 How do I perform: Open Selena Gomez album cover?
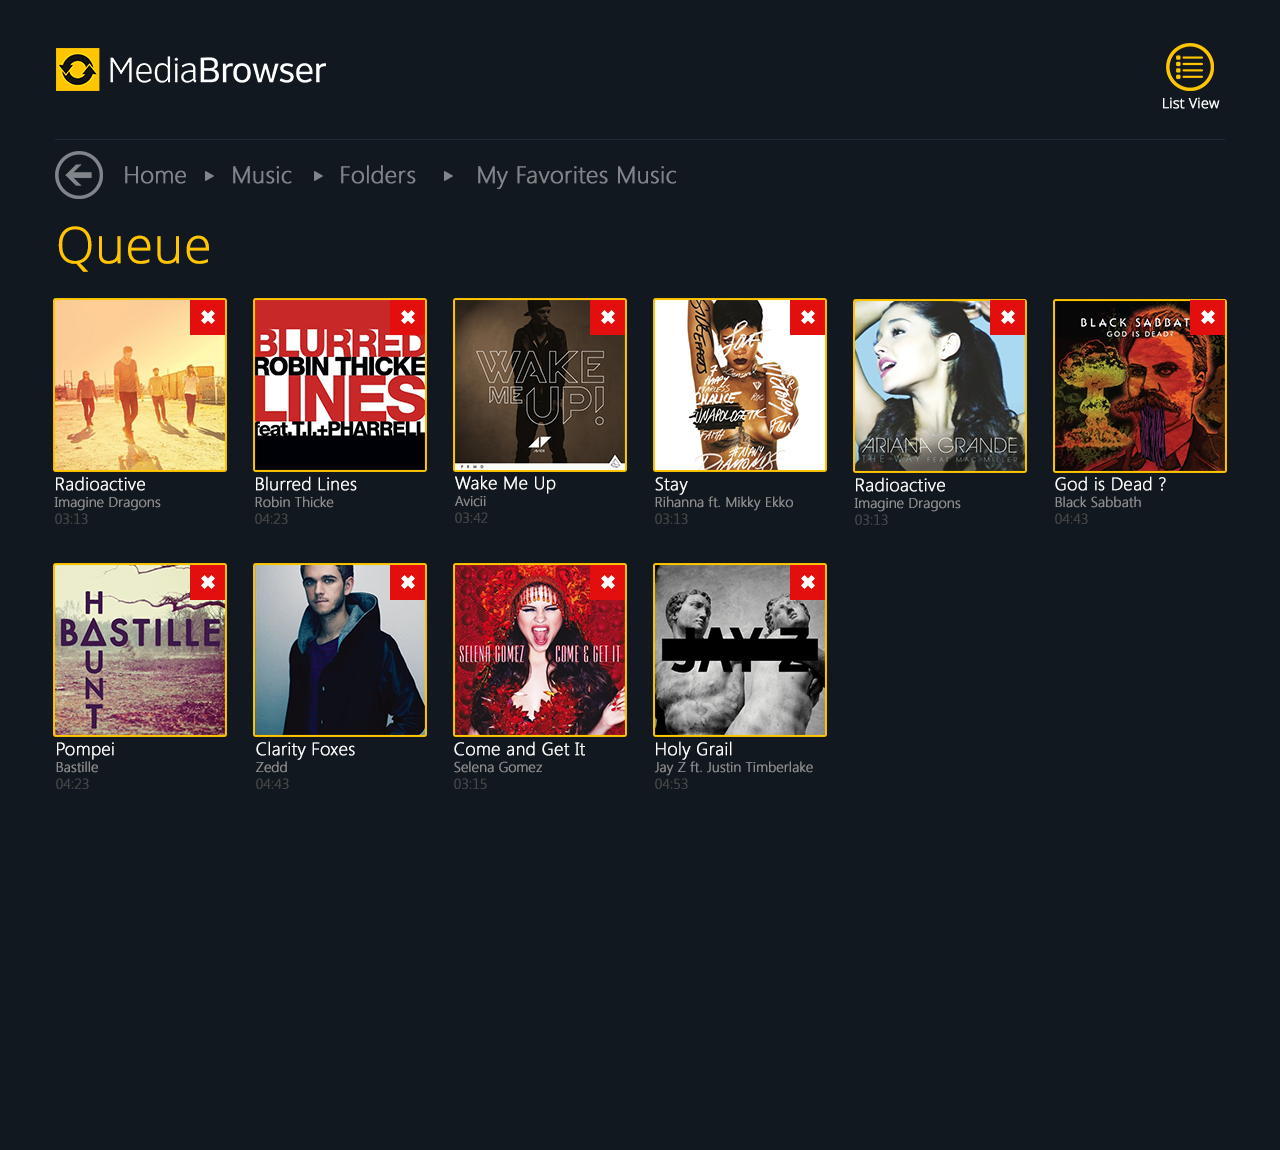pos(540,650)
